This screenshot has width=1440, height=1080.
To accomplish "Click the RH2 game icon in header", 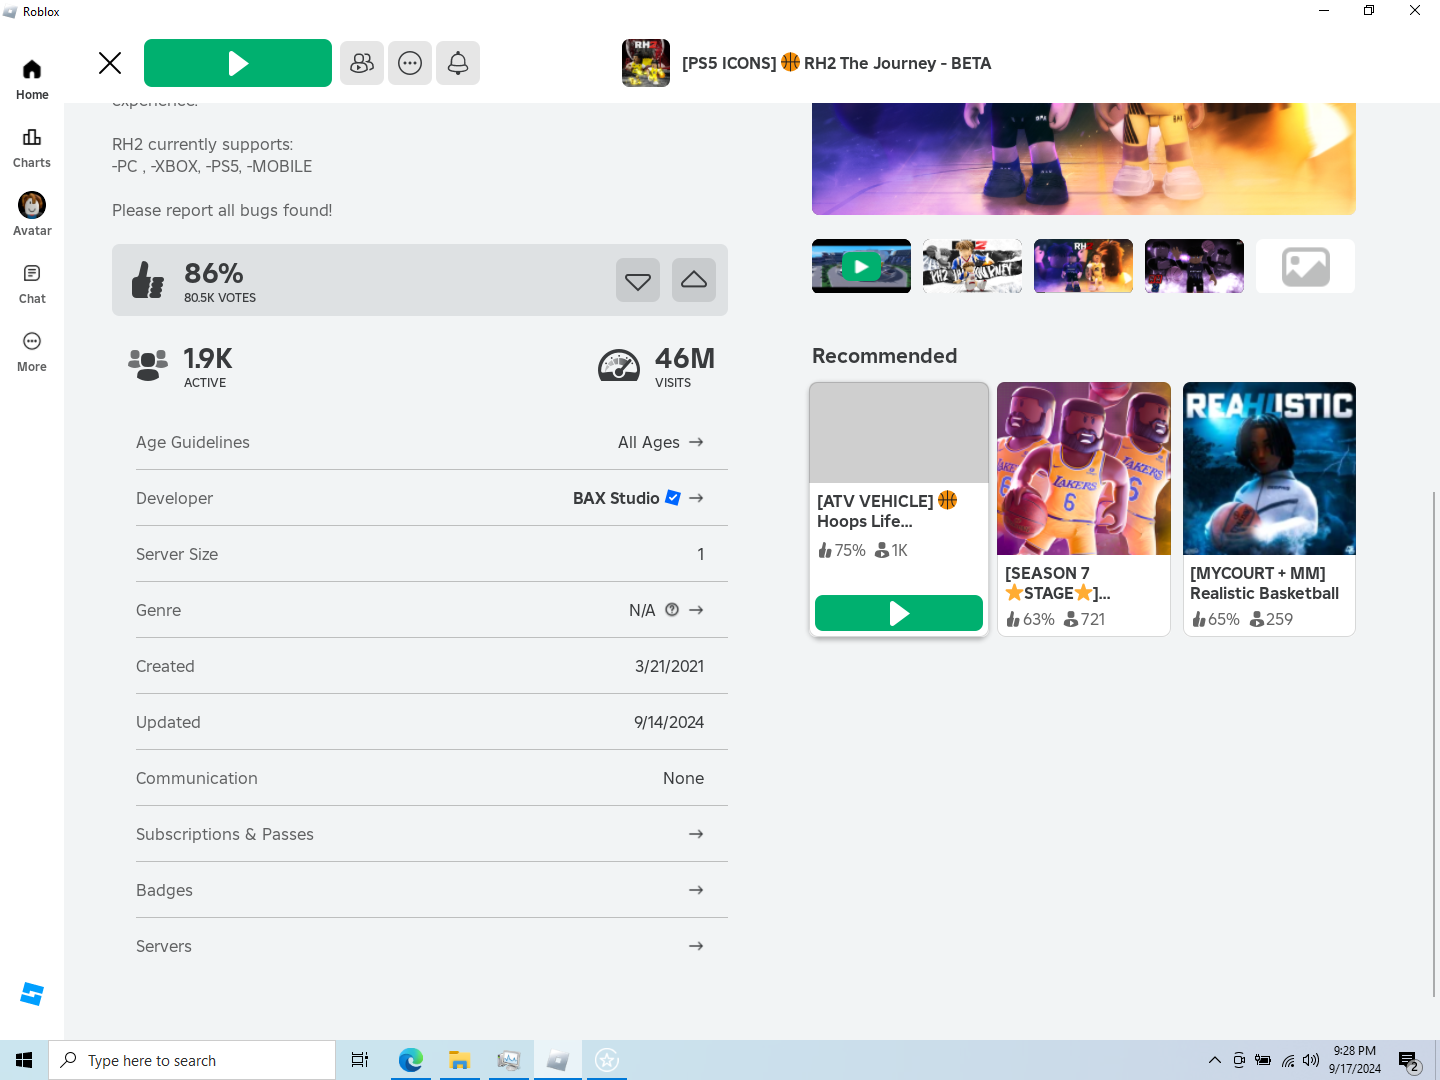I will coord(646,63).
